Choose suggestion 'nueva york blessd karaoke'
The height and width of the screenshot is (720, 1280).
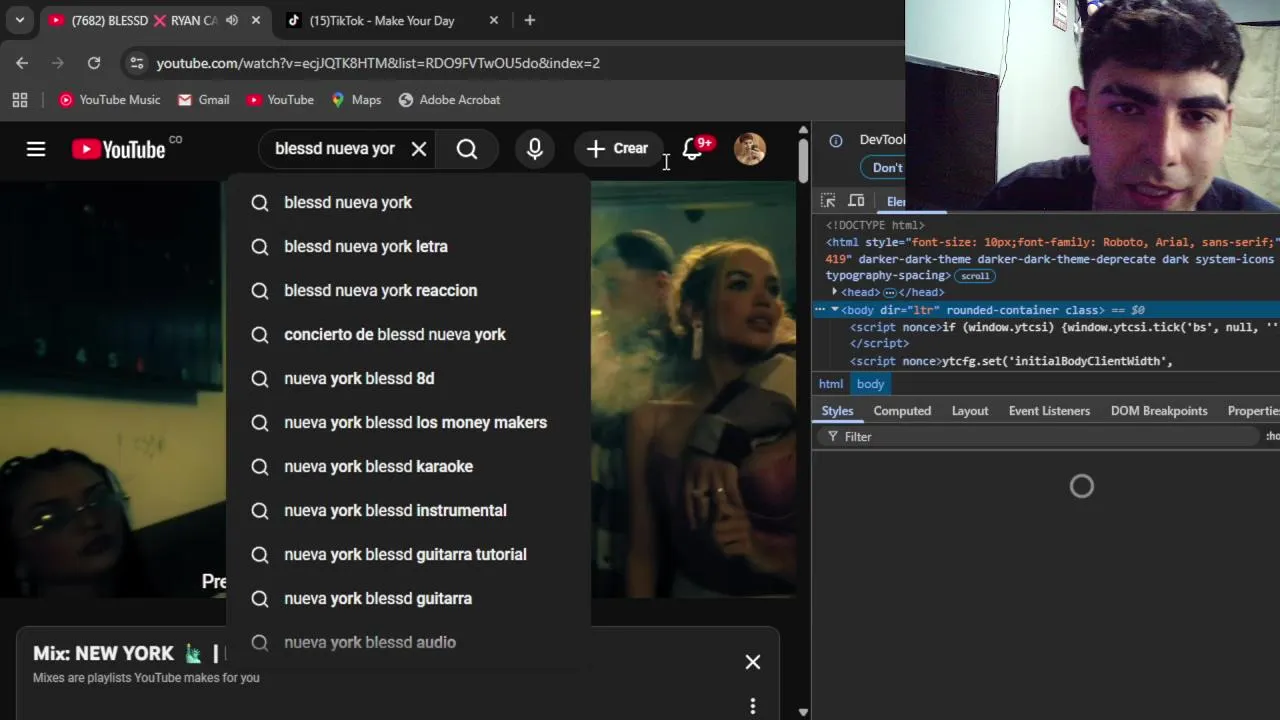pyautogui.click(x=409, y=466)
